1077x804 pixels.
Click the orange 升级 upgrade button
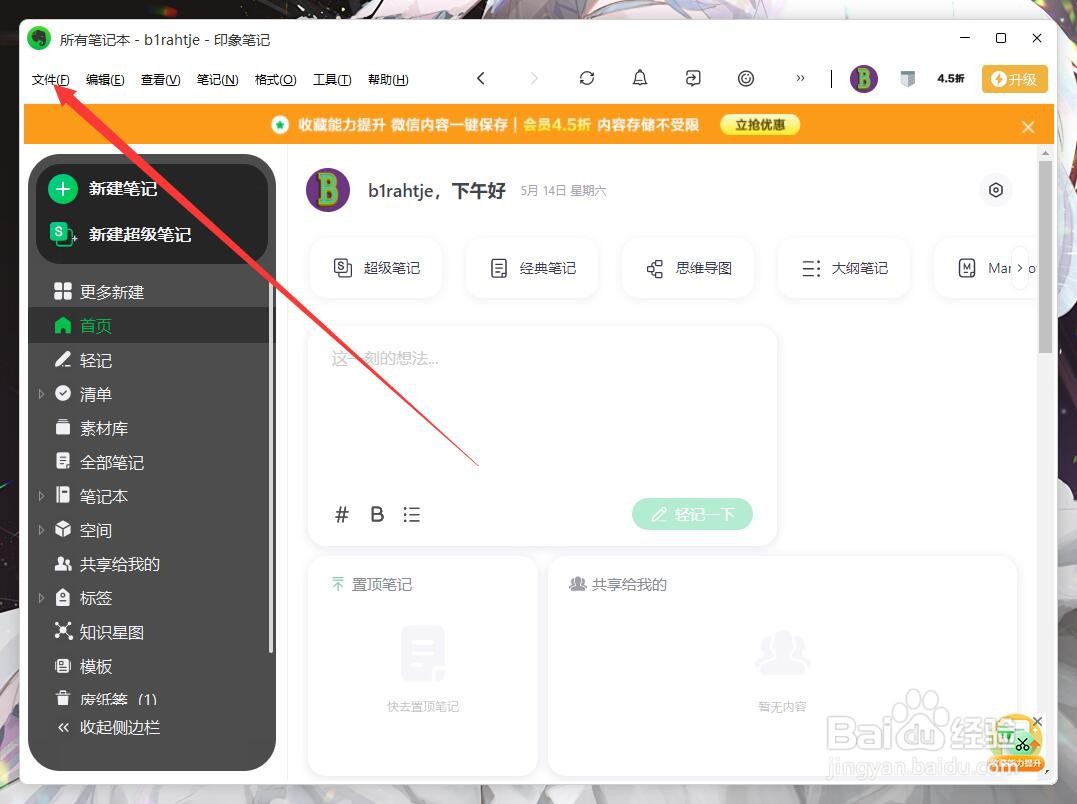pyautogui.click(x=1014, y=79)
